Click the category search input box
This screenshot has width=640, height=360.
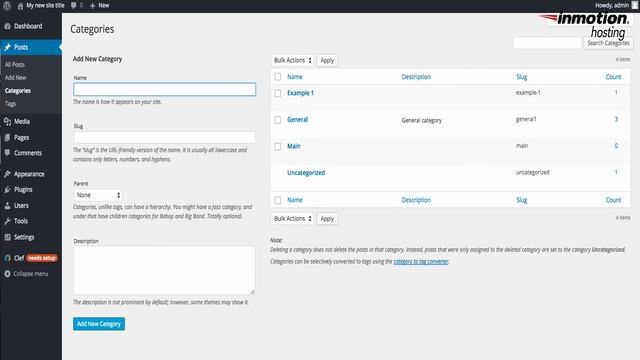[x=547, y=43]
